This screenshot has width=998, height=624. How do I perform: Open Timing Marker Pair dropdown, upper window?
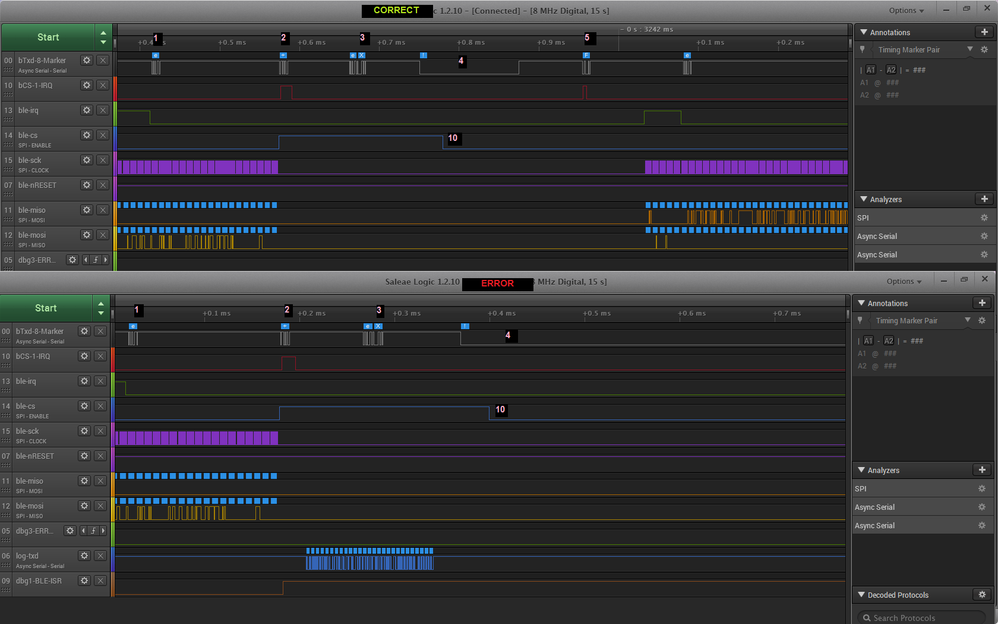tap(970, 49)
